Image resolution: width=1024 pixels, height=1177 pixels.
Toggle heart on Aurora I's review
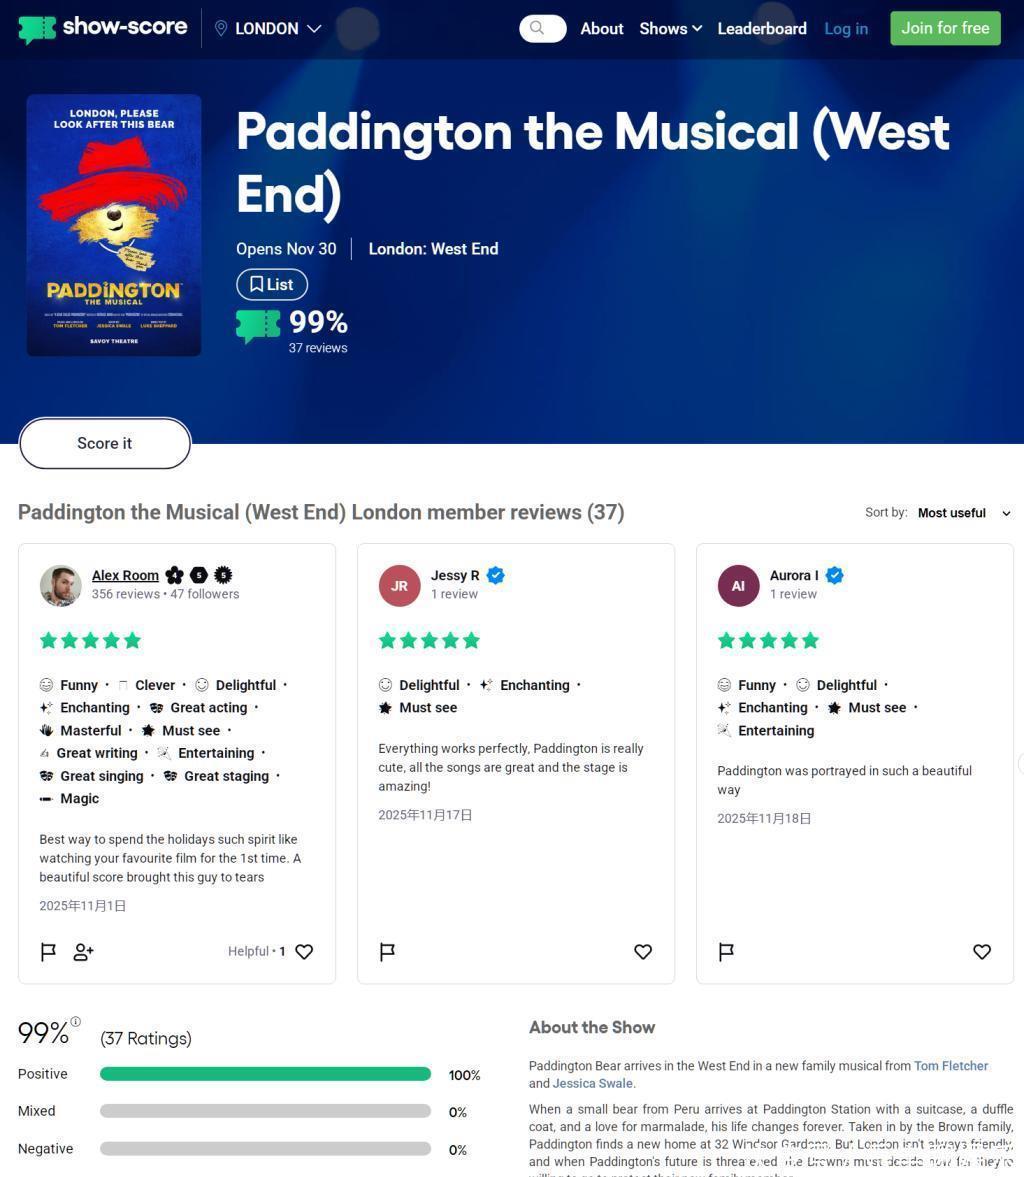click(x=982, y=952)
